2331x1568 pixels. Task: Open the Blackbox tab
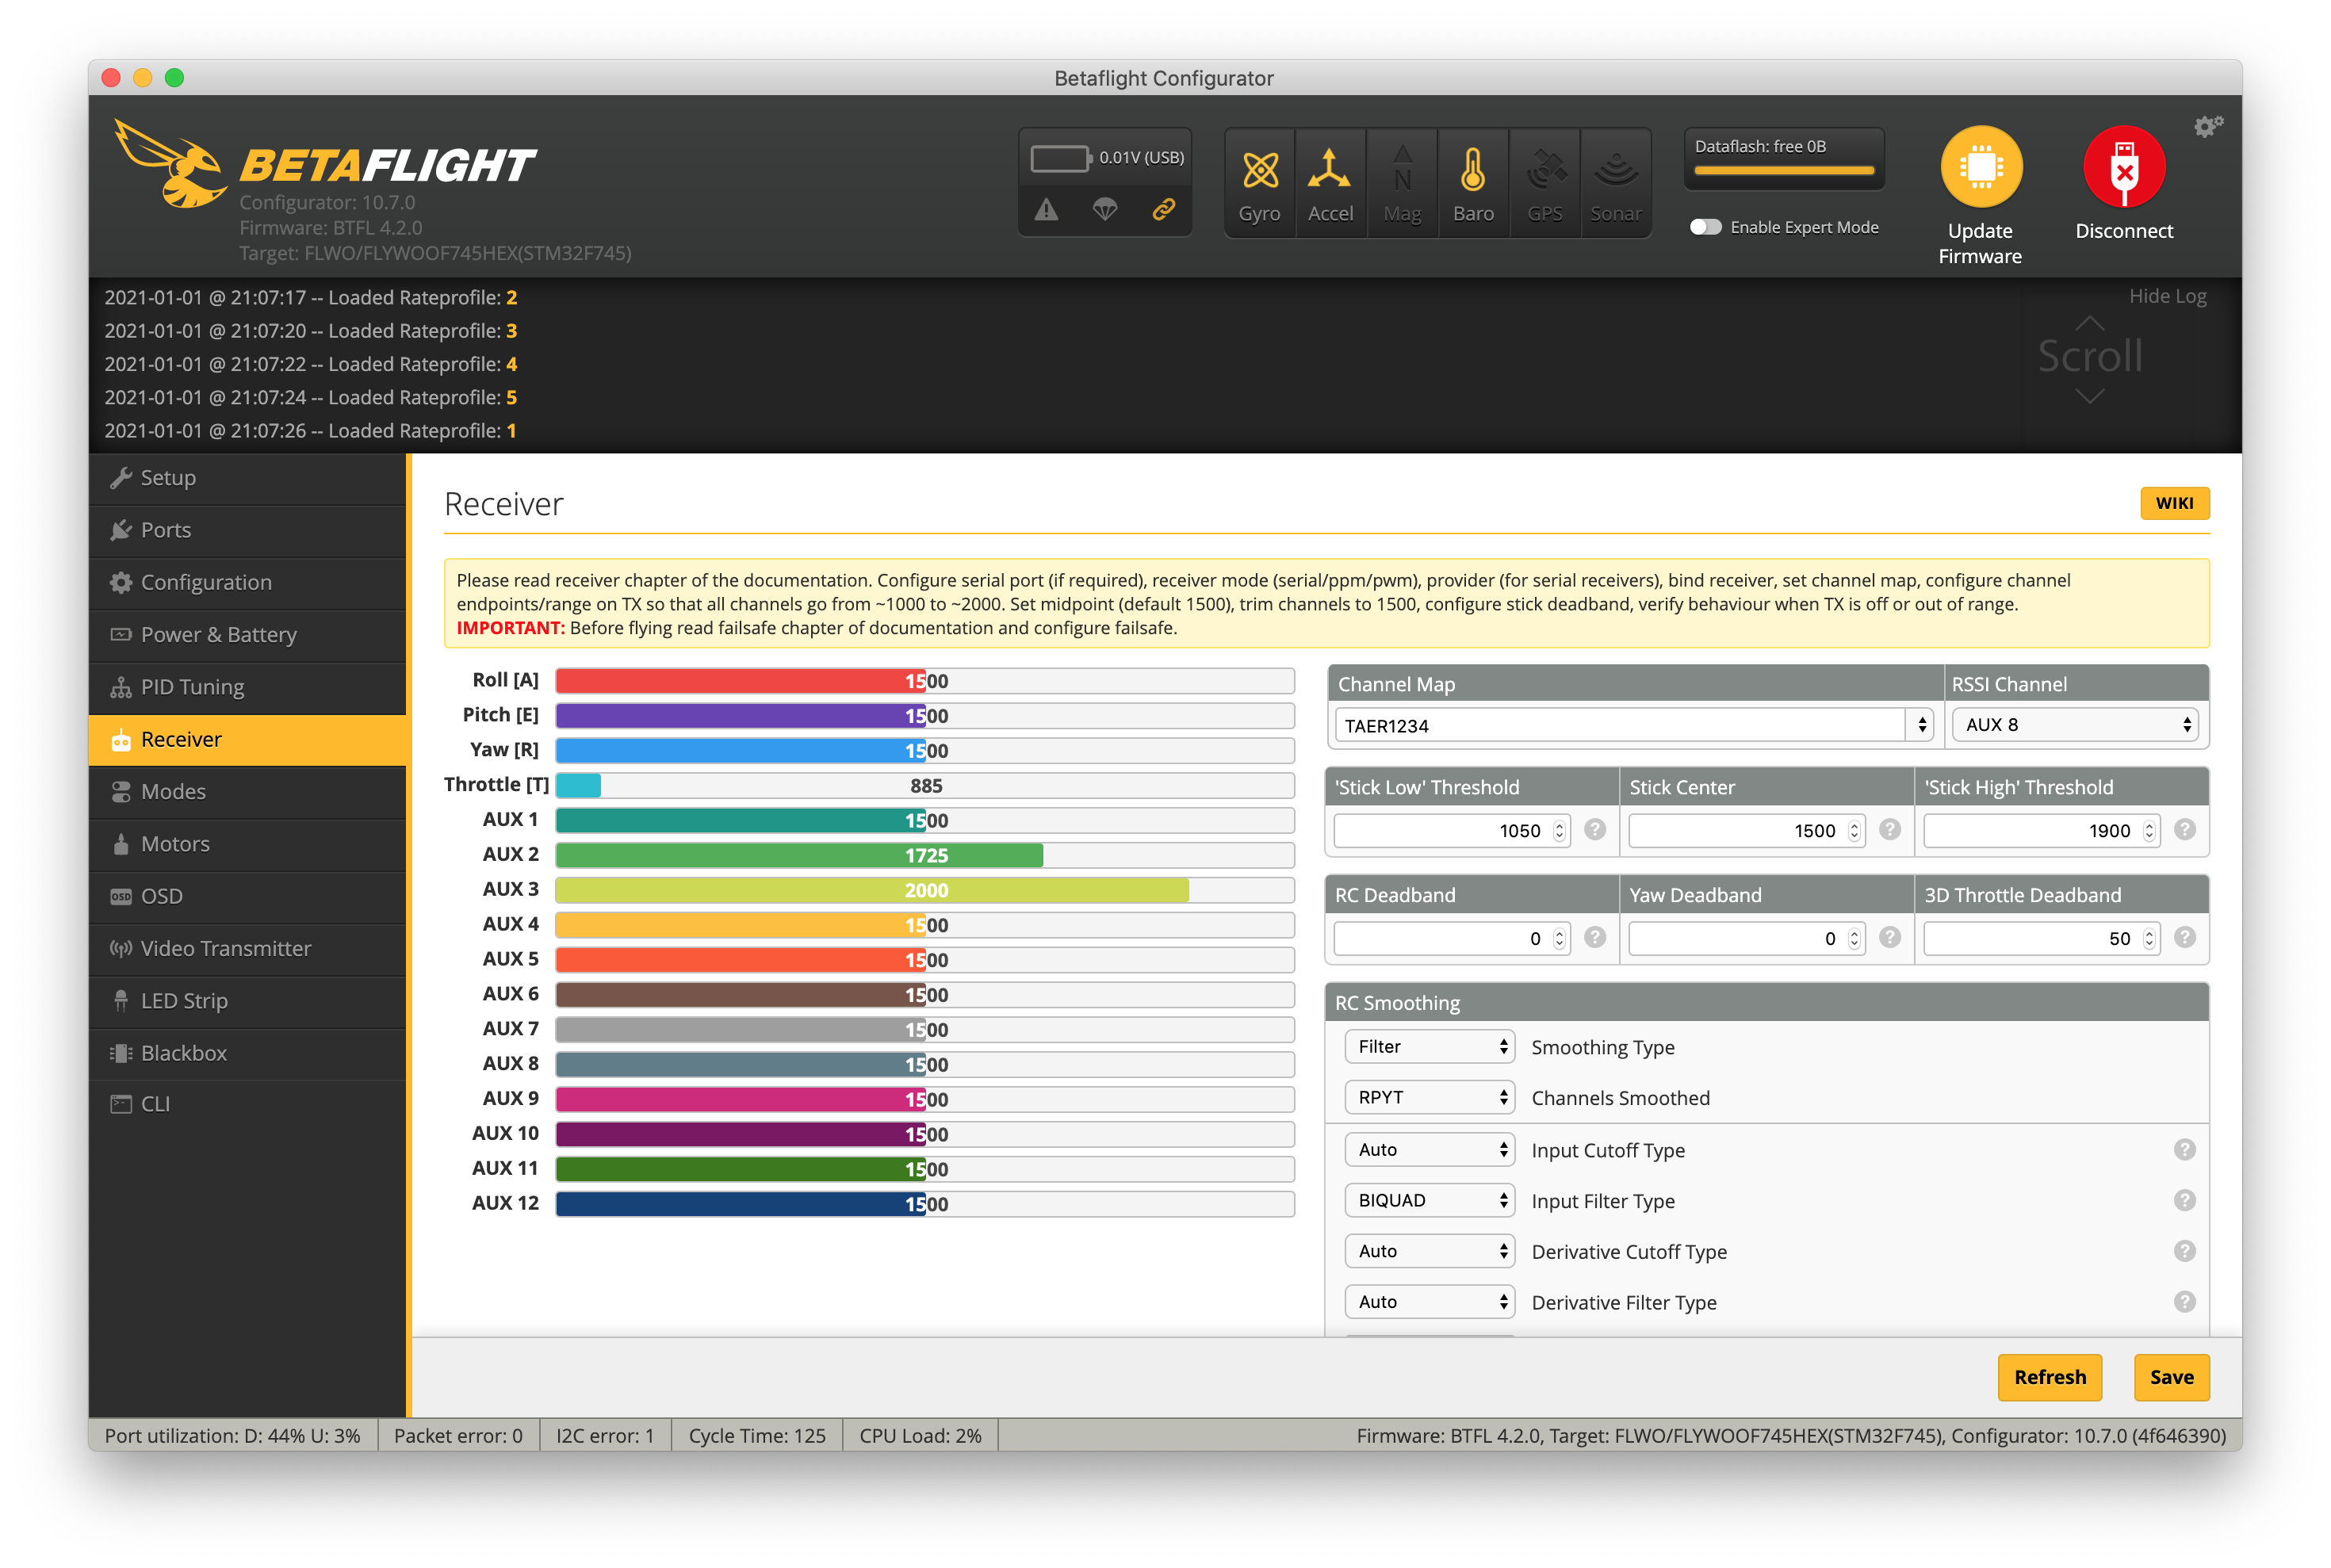[247, 1053]
